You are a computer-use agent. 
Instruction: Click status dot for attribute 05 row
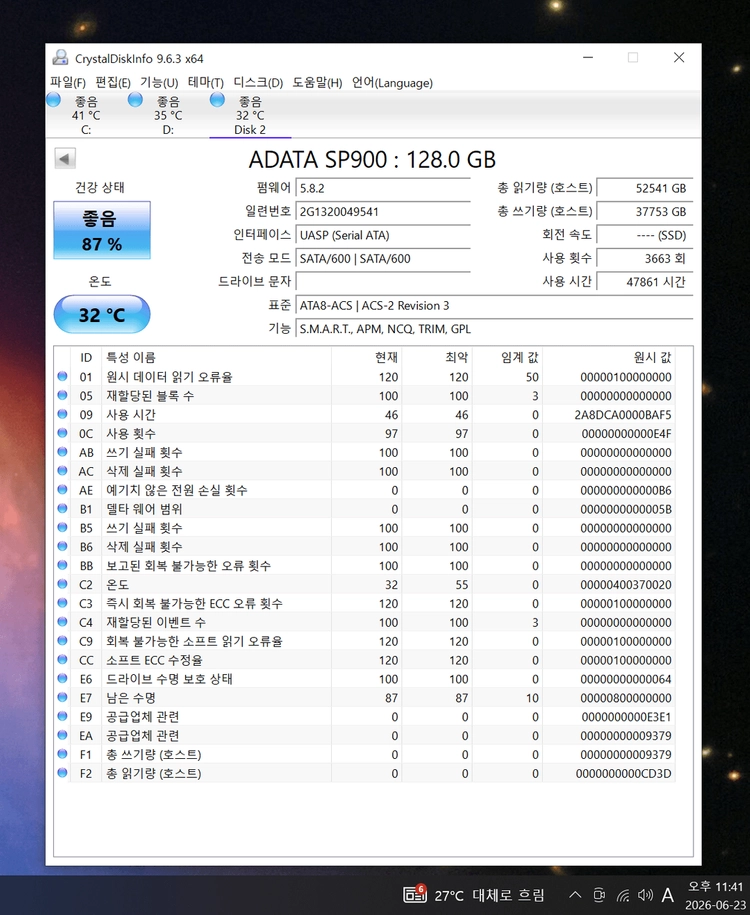pos(62,395)
